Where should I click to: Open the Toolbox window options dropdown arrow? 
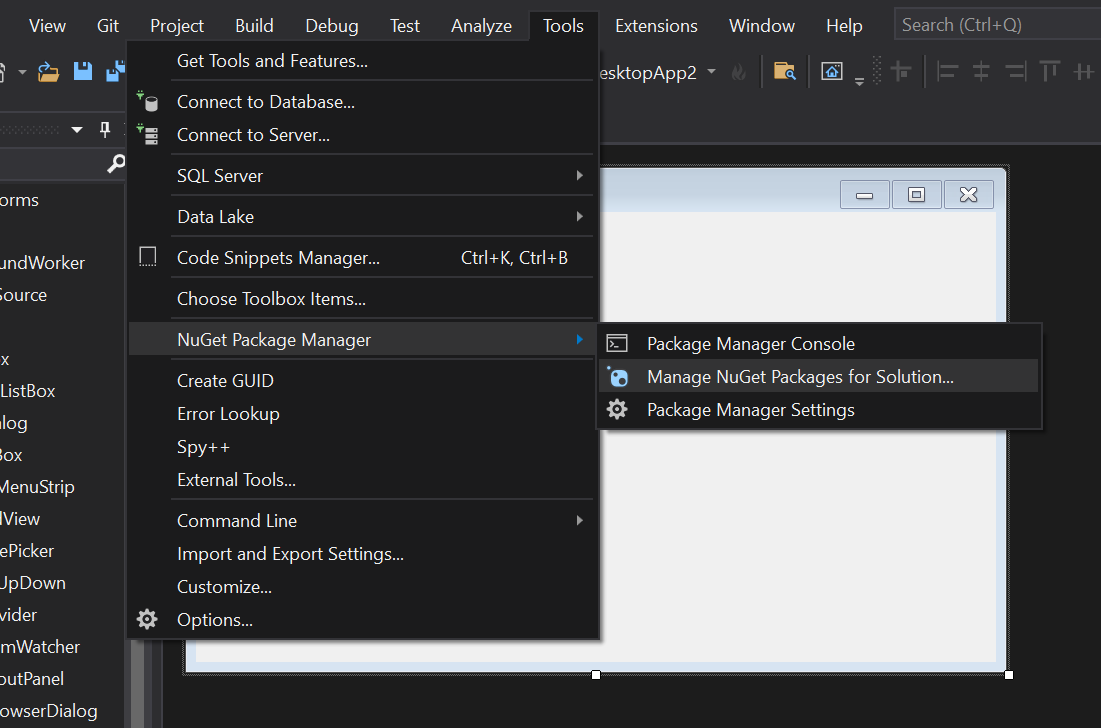point(77,130)
